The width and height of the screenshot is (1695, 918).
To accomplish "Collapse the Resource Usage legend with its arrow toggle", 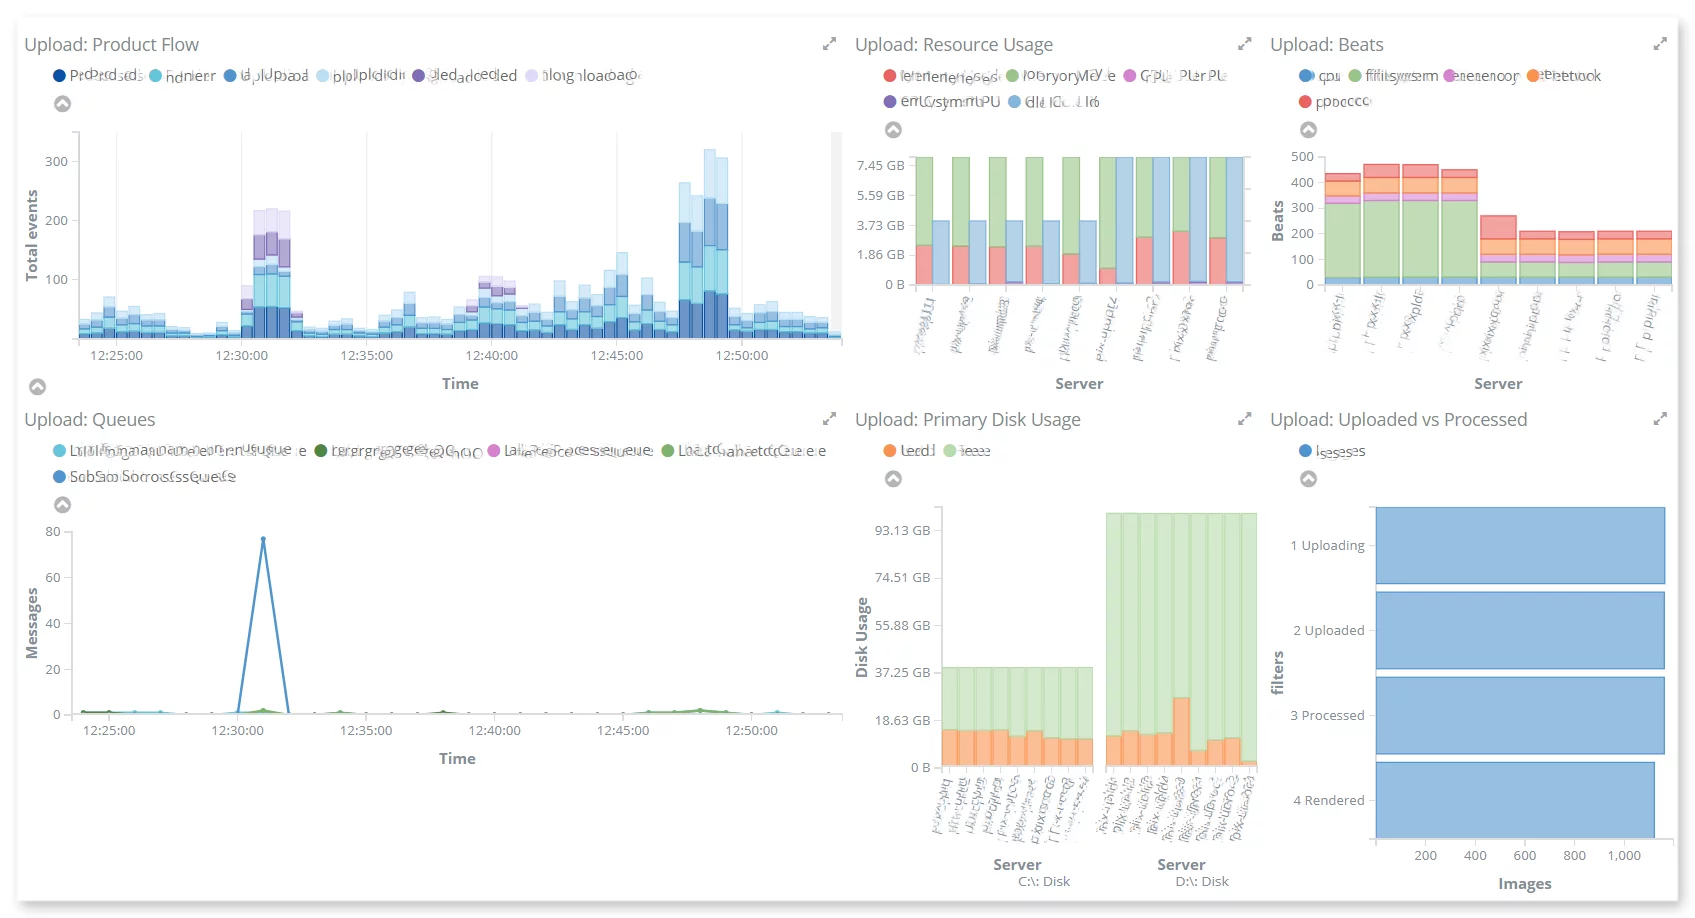I will click(x=893, y=130).
